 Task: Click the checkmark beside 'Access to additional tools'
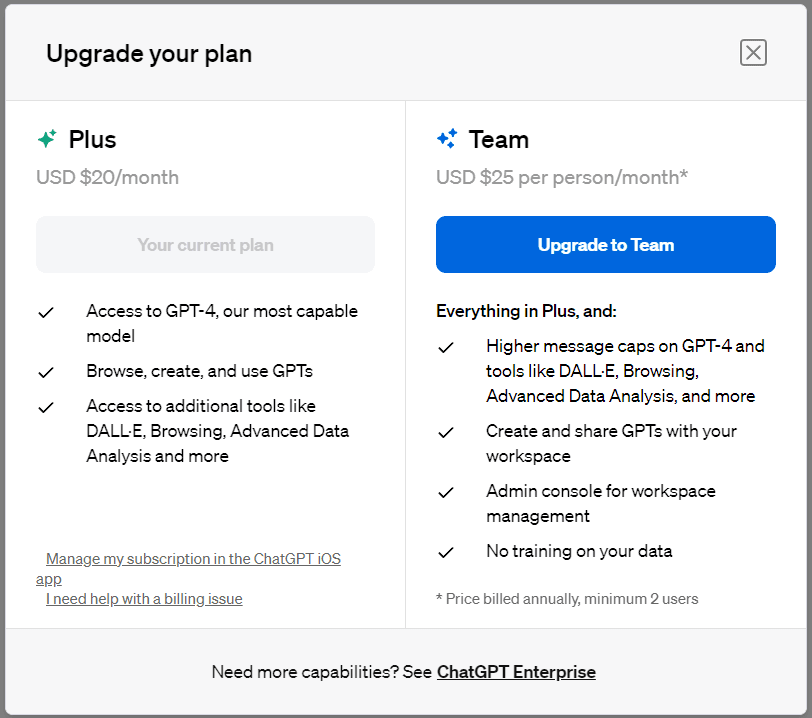(x=46, y=406)
